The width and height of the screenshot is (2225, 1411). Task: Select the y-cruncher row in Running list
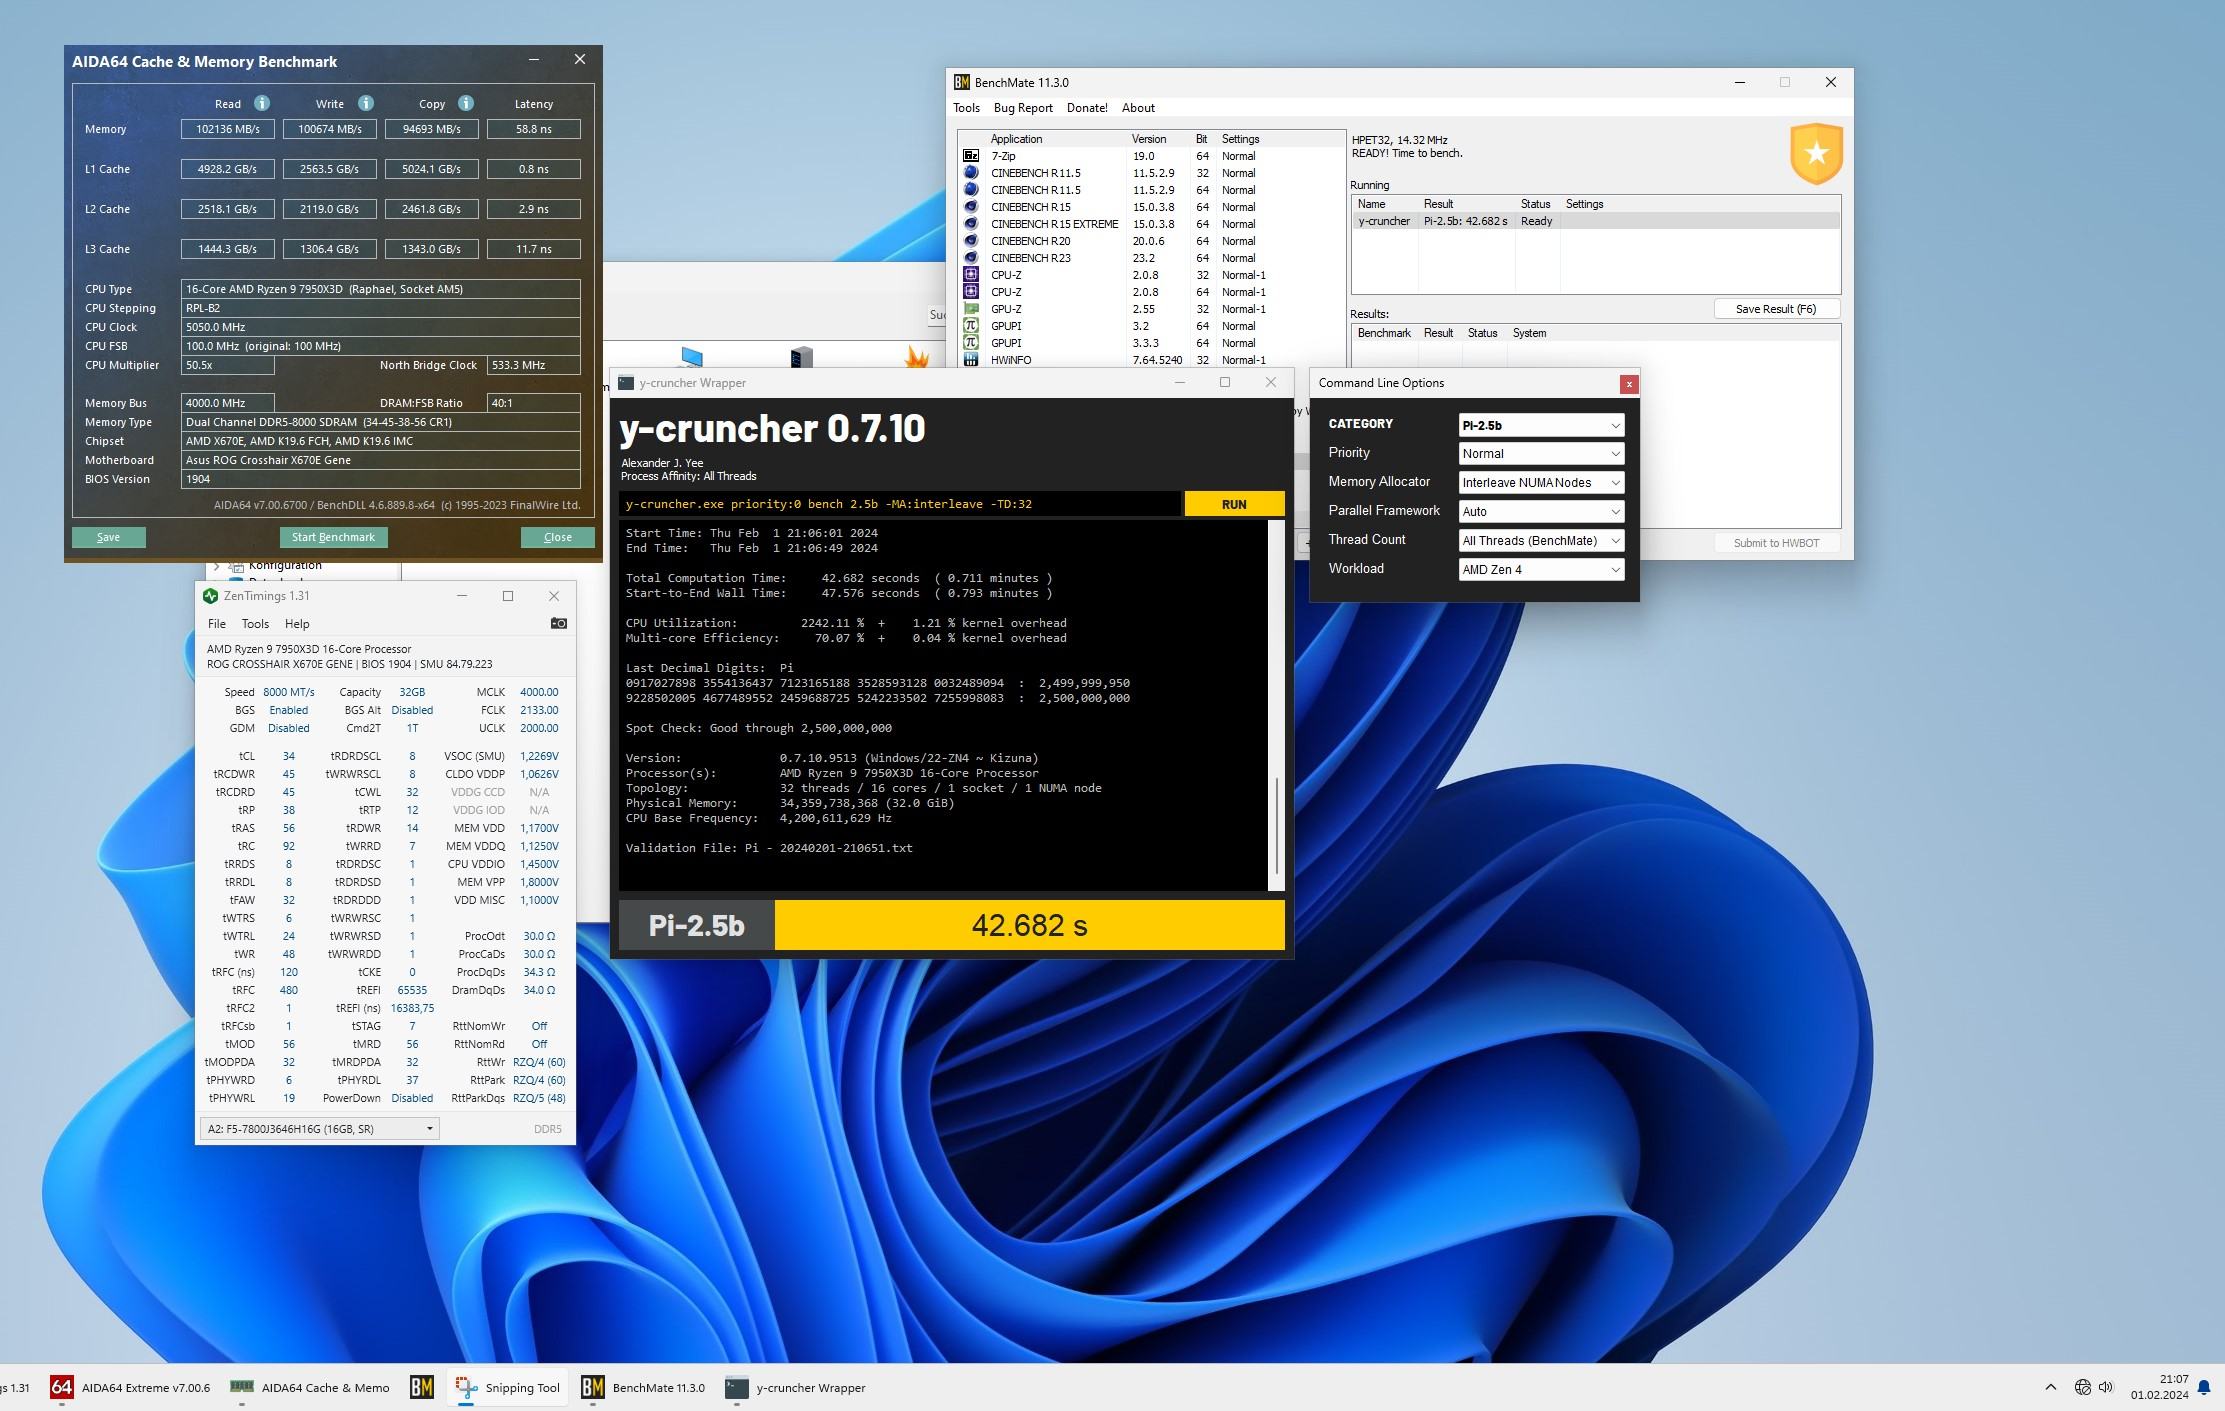1595,221
